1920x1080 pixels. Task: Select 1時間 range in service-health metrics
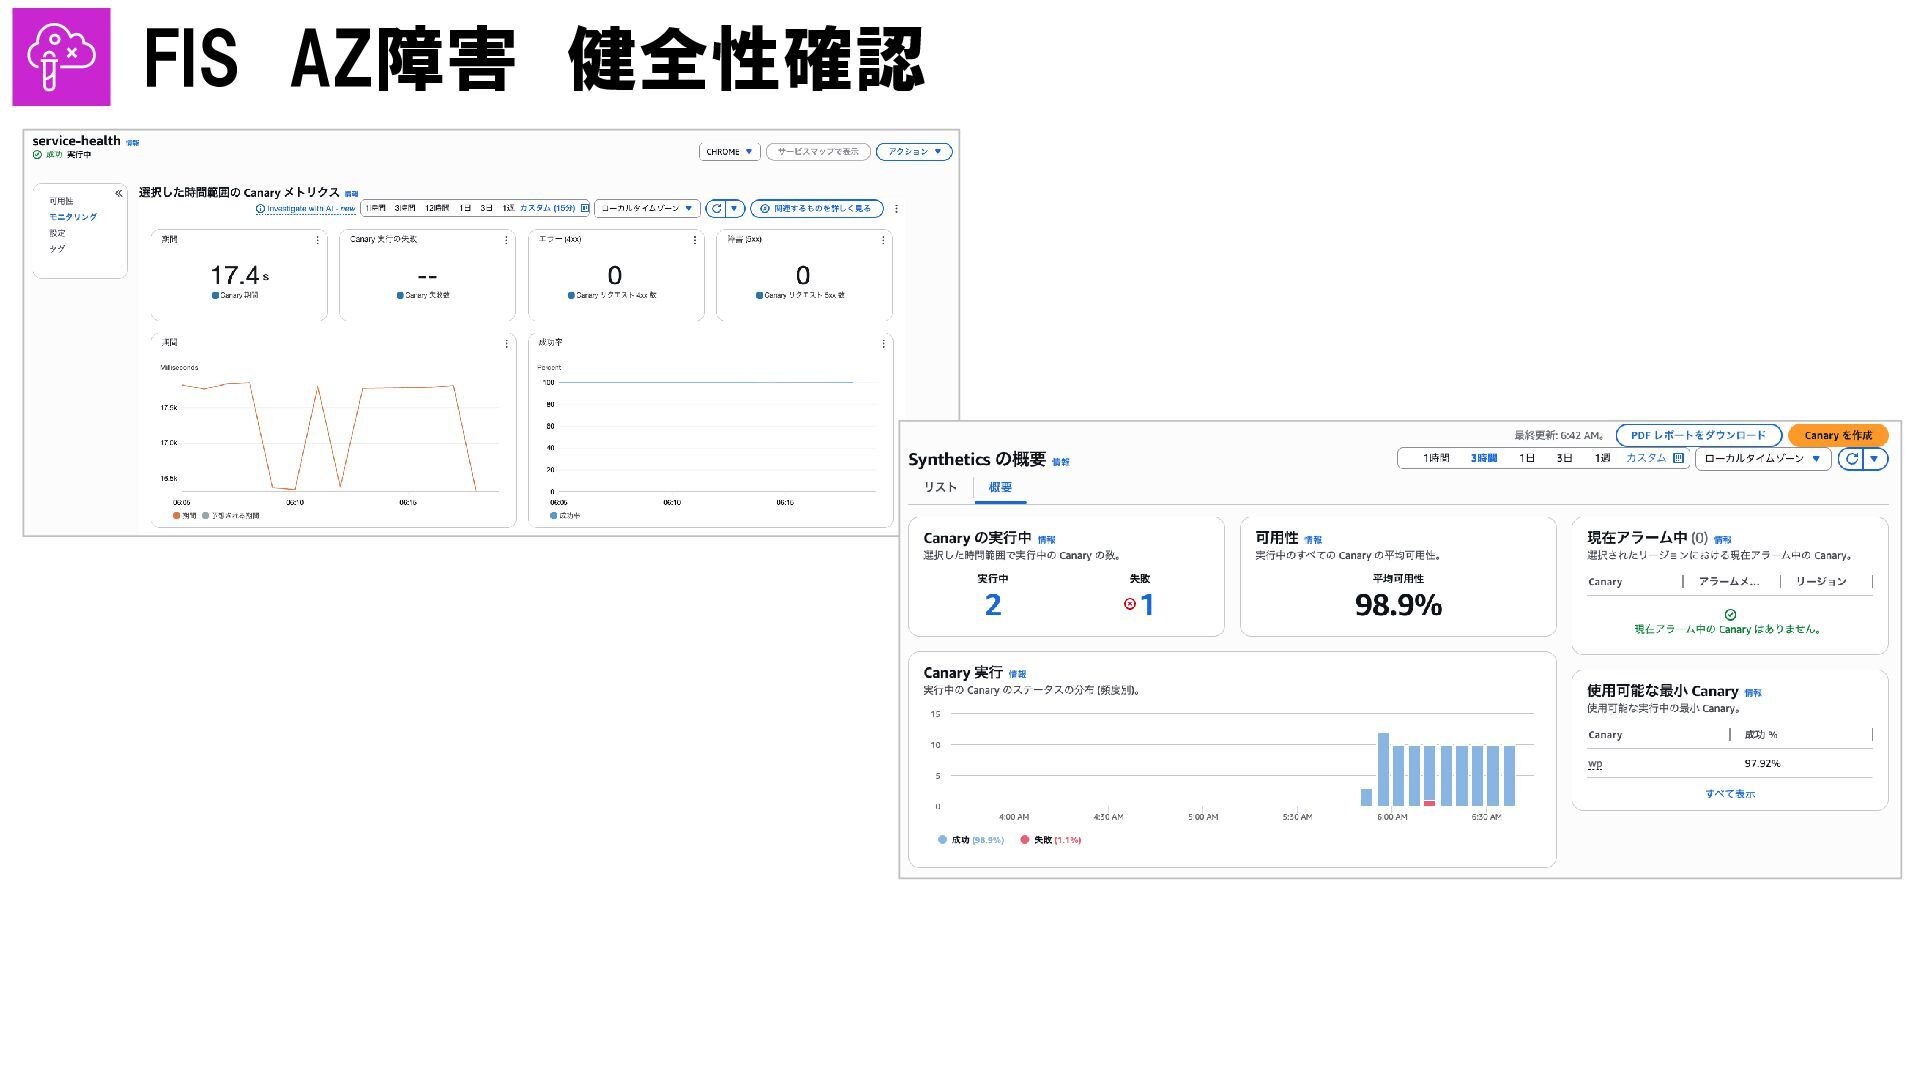[x=375, y=208]
